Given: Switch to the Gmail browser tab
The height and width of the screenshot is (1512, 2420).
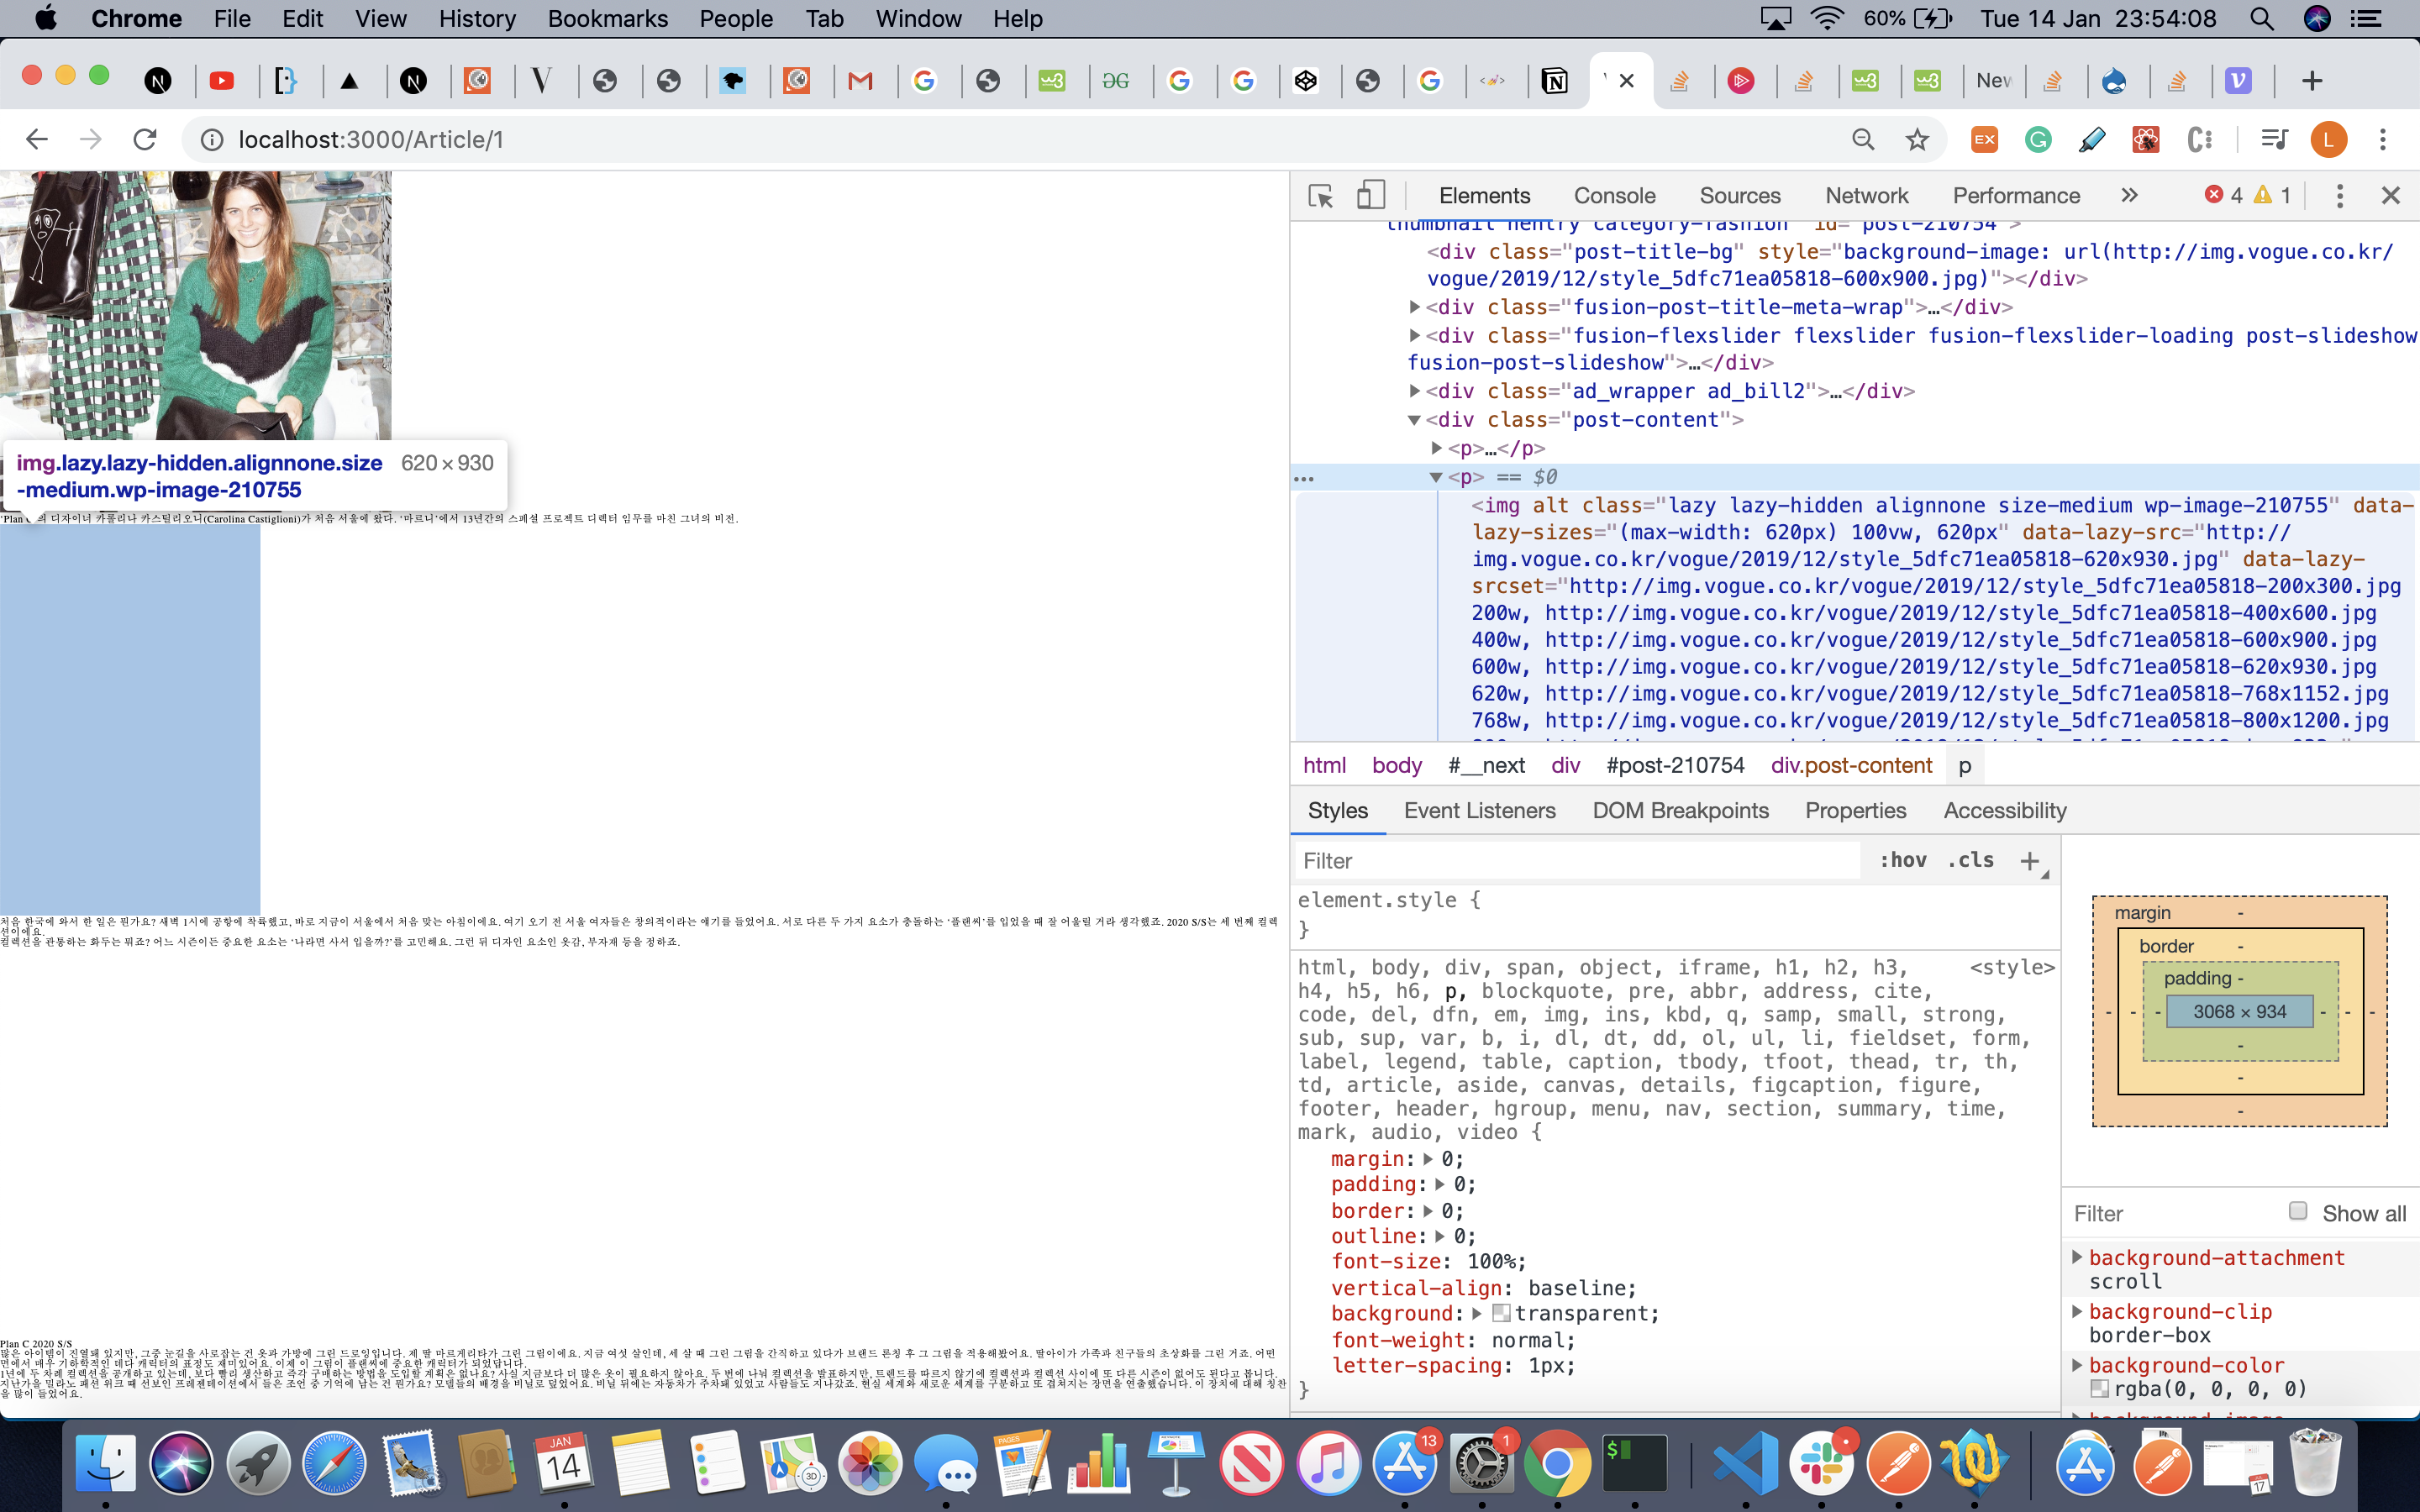Looking at the screenshot, I should pos(860,80).
